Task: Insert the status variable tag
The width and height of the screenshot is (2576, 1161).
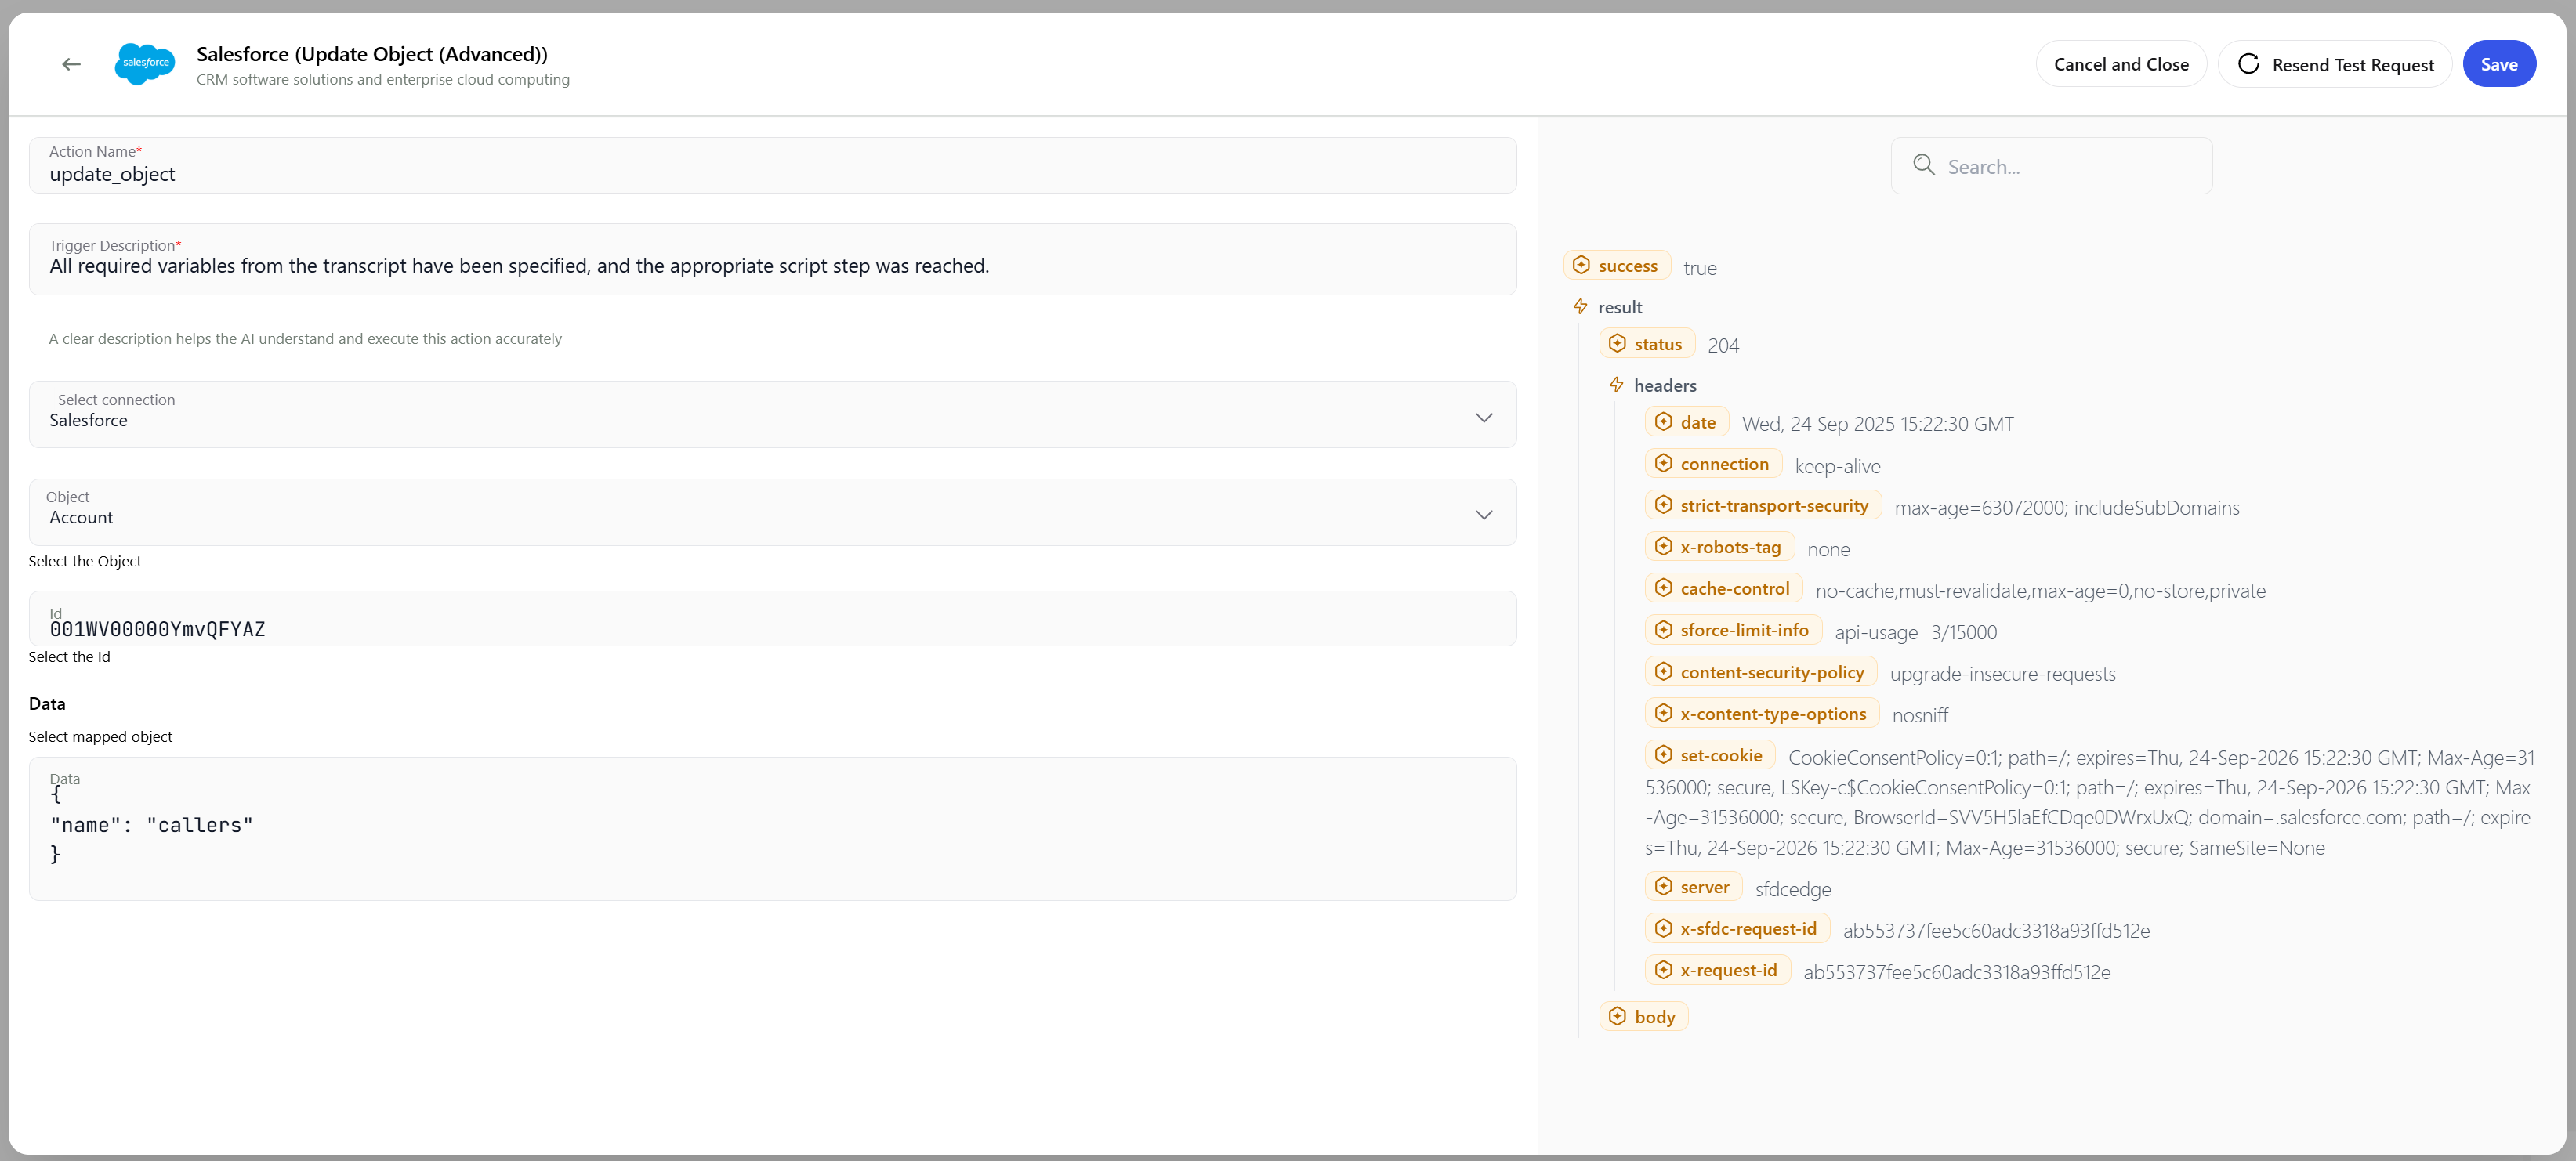Action: click(1646, 343)
